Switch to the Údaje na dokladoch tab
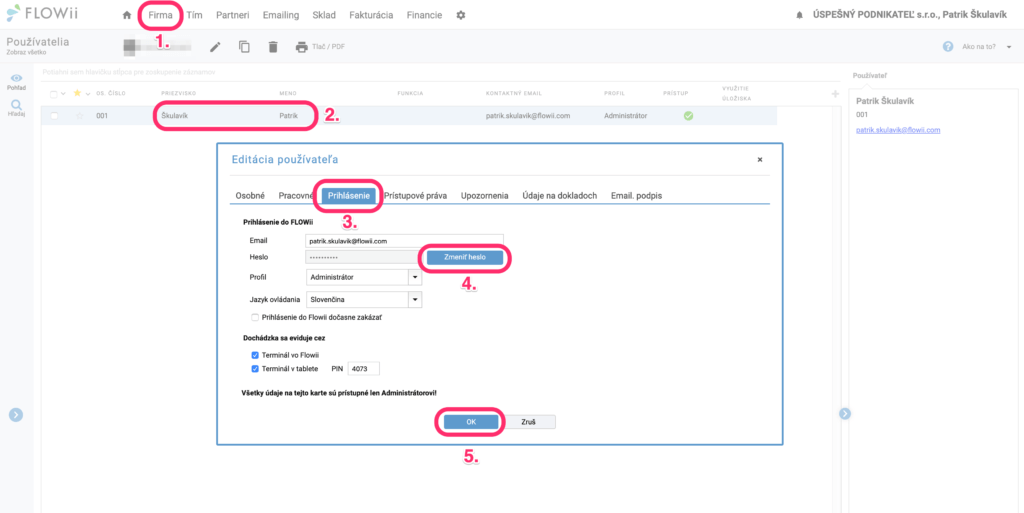 (560, 195)
